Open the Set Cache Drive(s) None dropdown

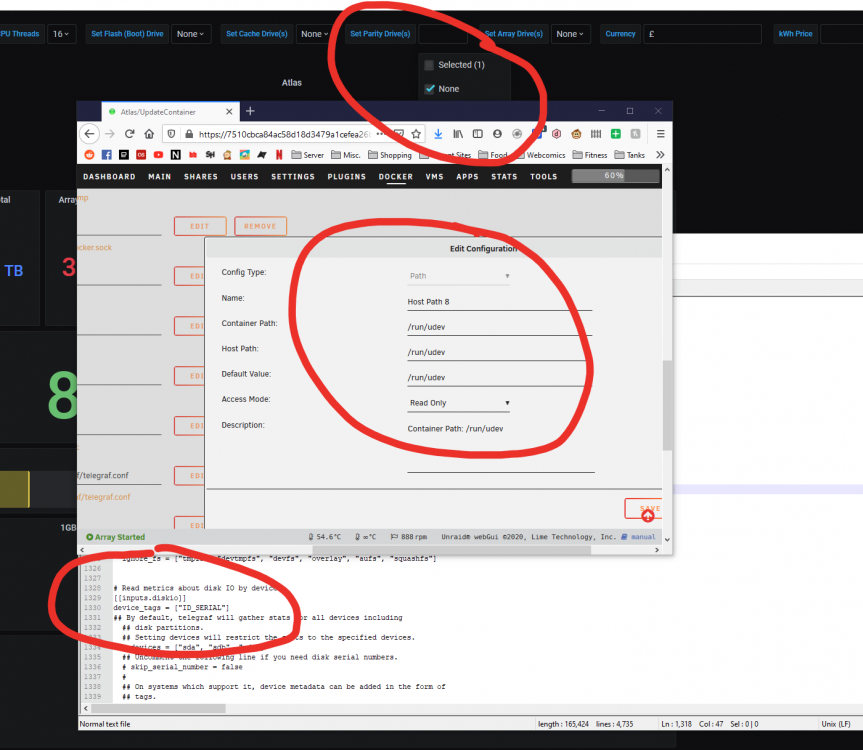[314, 34]
